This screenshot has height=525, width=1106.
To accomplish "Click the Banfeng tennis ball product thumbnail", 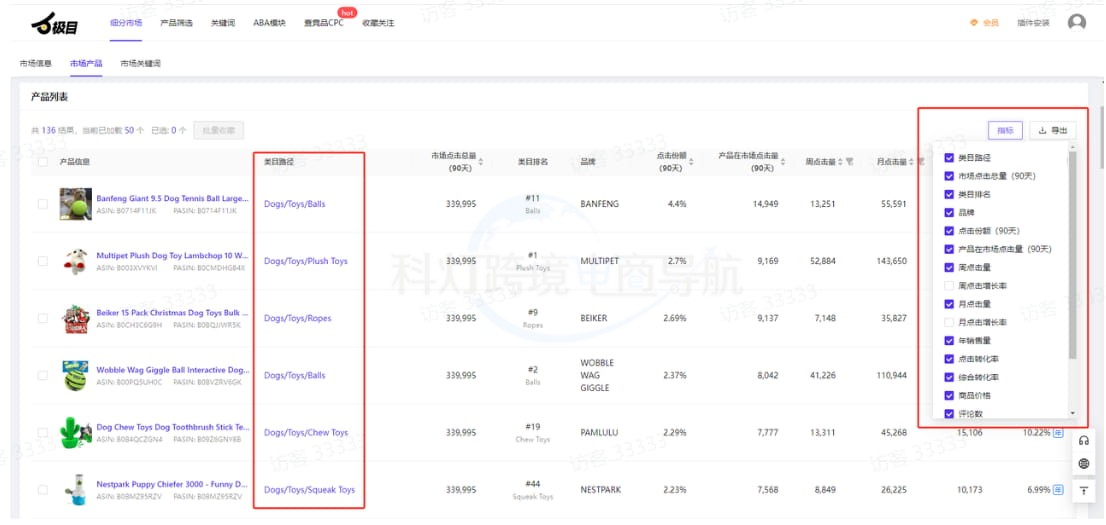I will pos(75,204).
